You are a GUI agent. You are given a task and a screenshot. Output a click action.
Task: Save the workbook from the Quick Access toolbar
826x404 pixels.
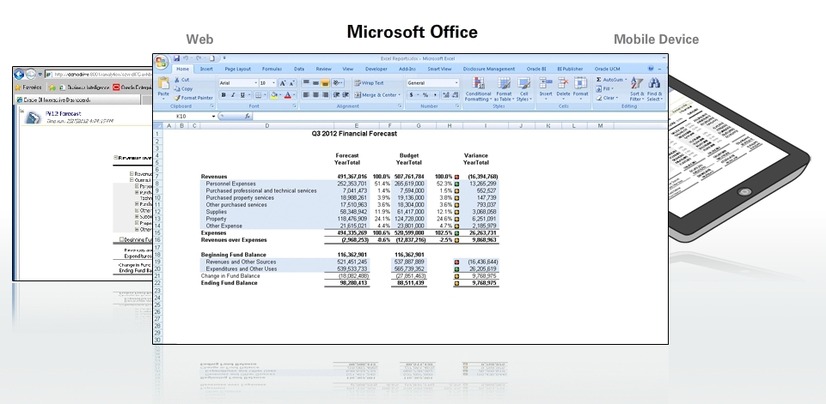[176, 58]
